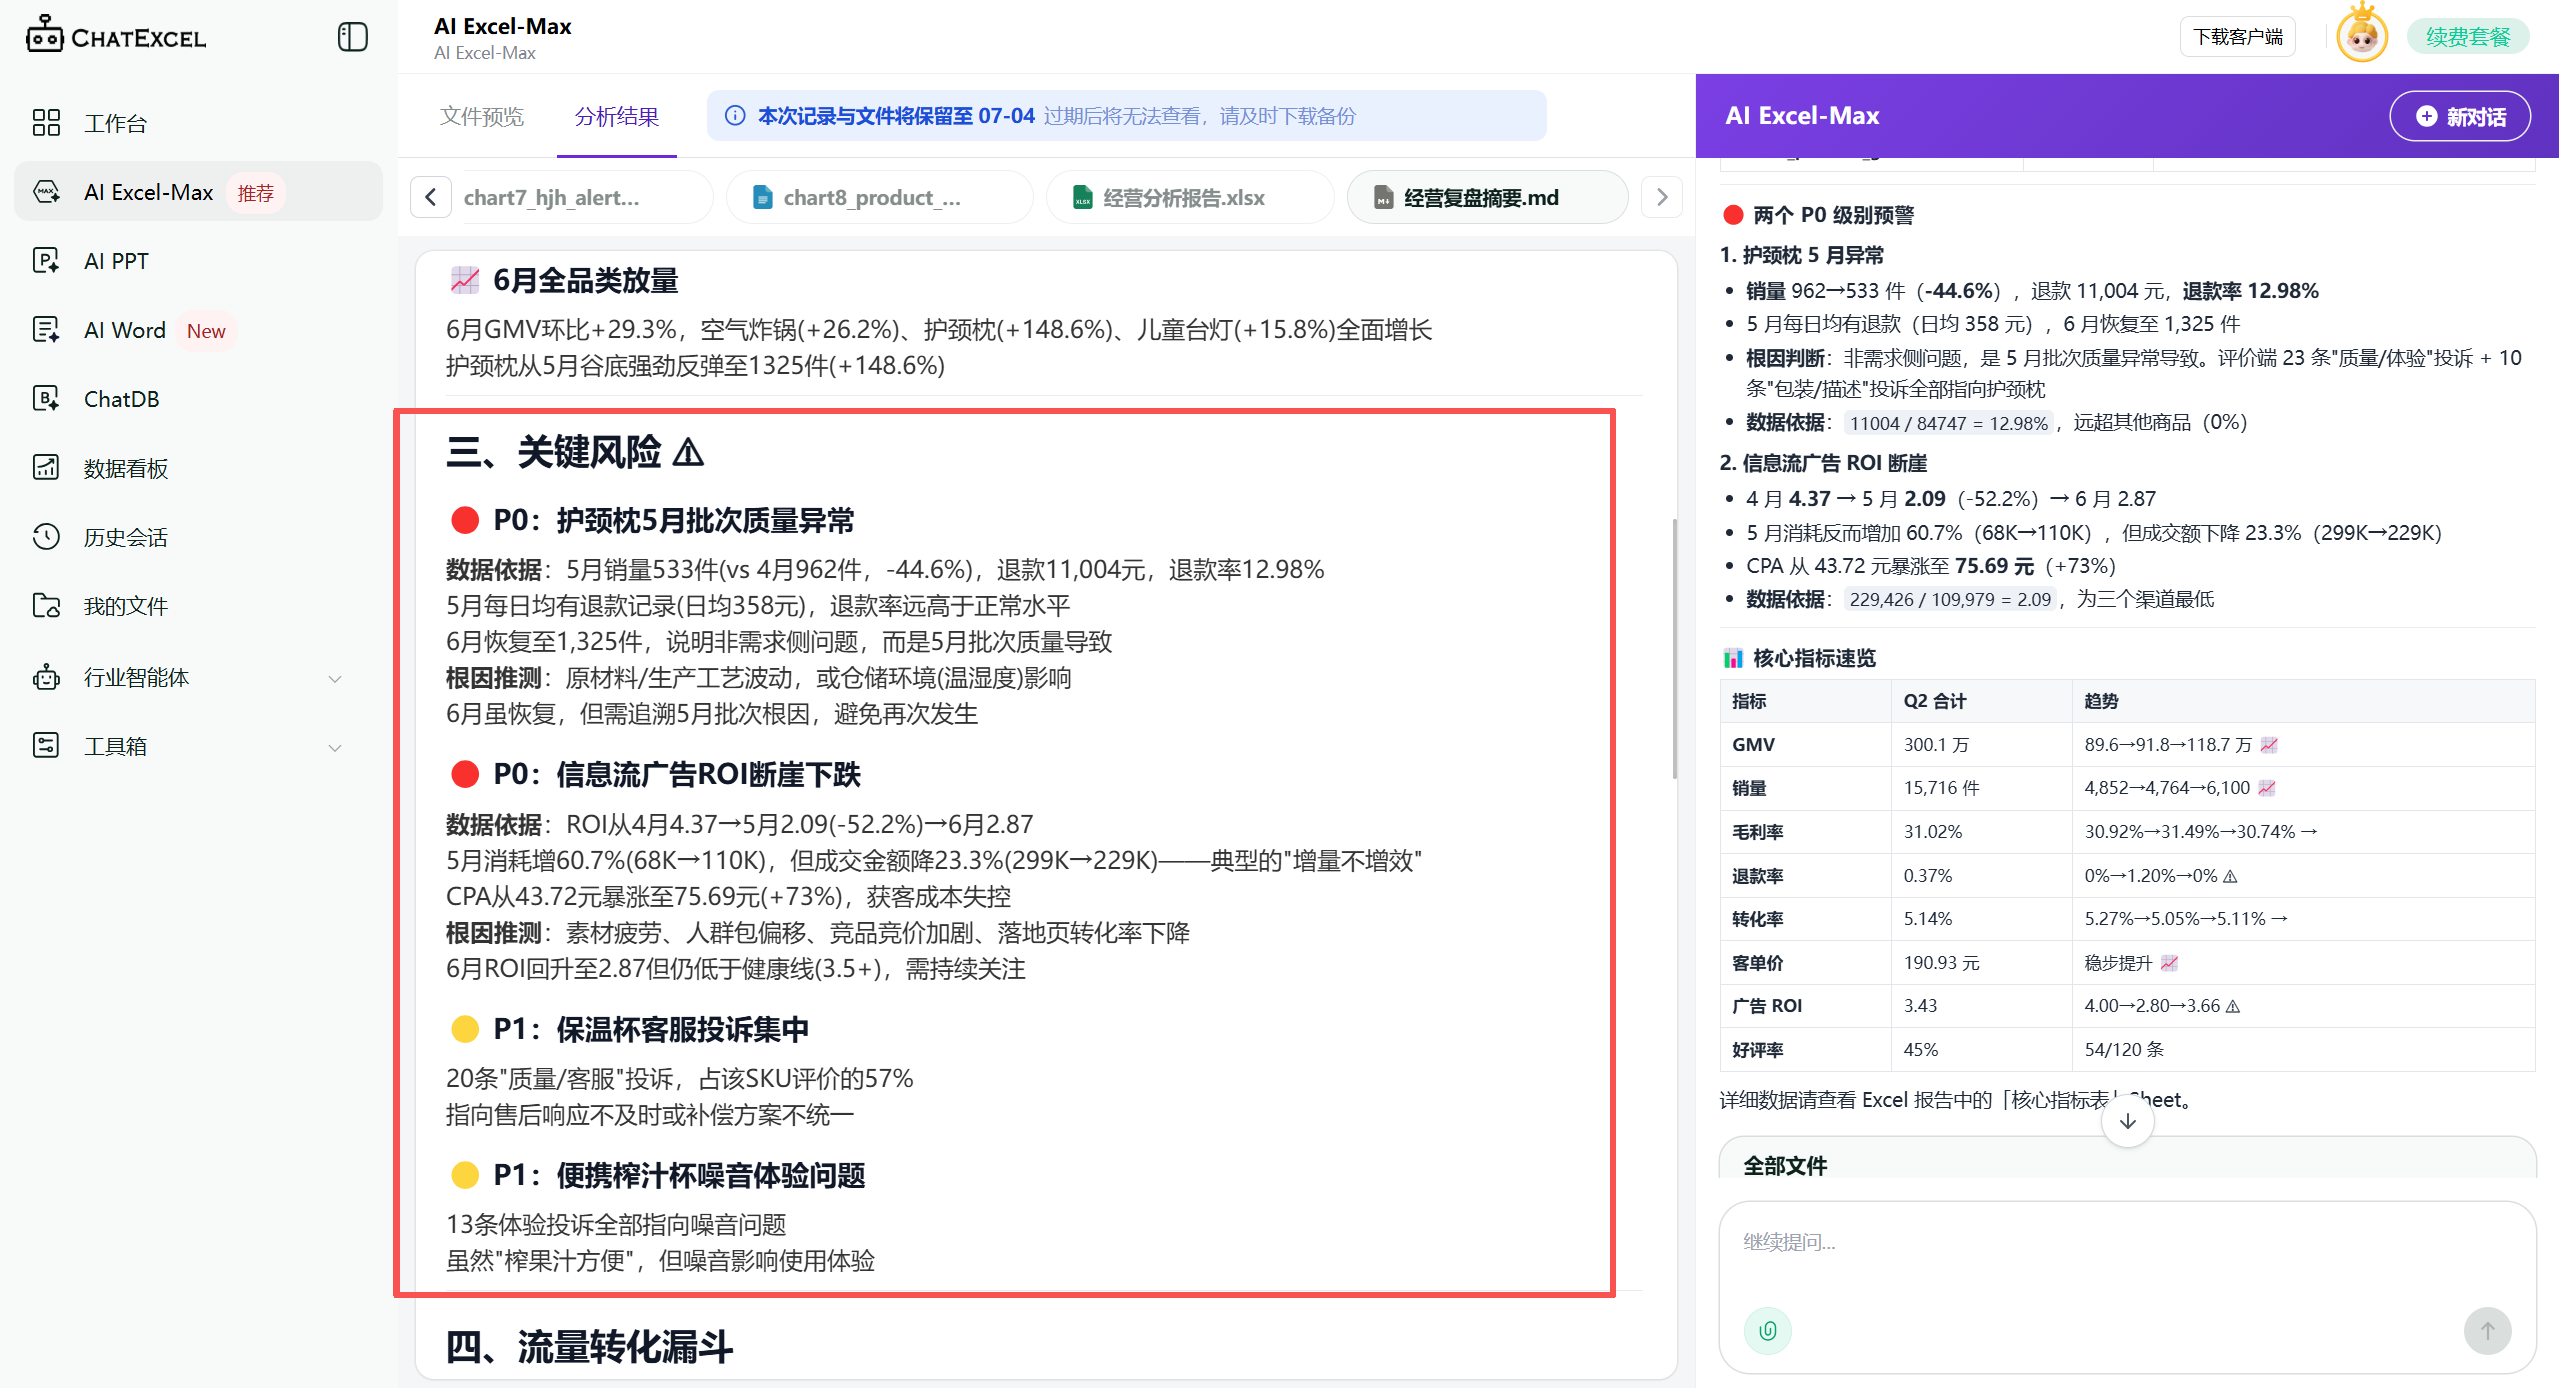Click the 229,426 / 109,979 = 2.09 formula

tap(1950, 599)
